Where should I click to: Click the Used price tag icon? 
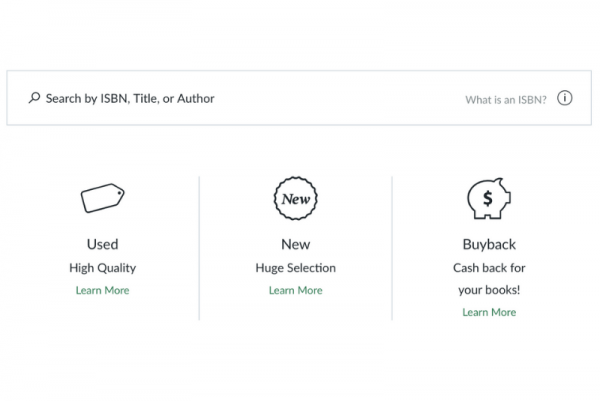tap(102, 198)
